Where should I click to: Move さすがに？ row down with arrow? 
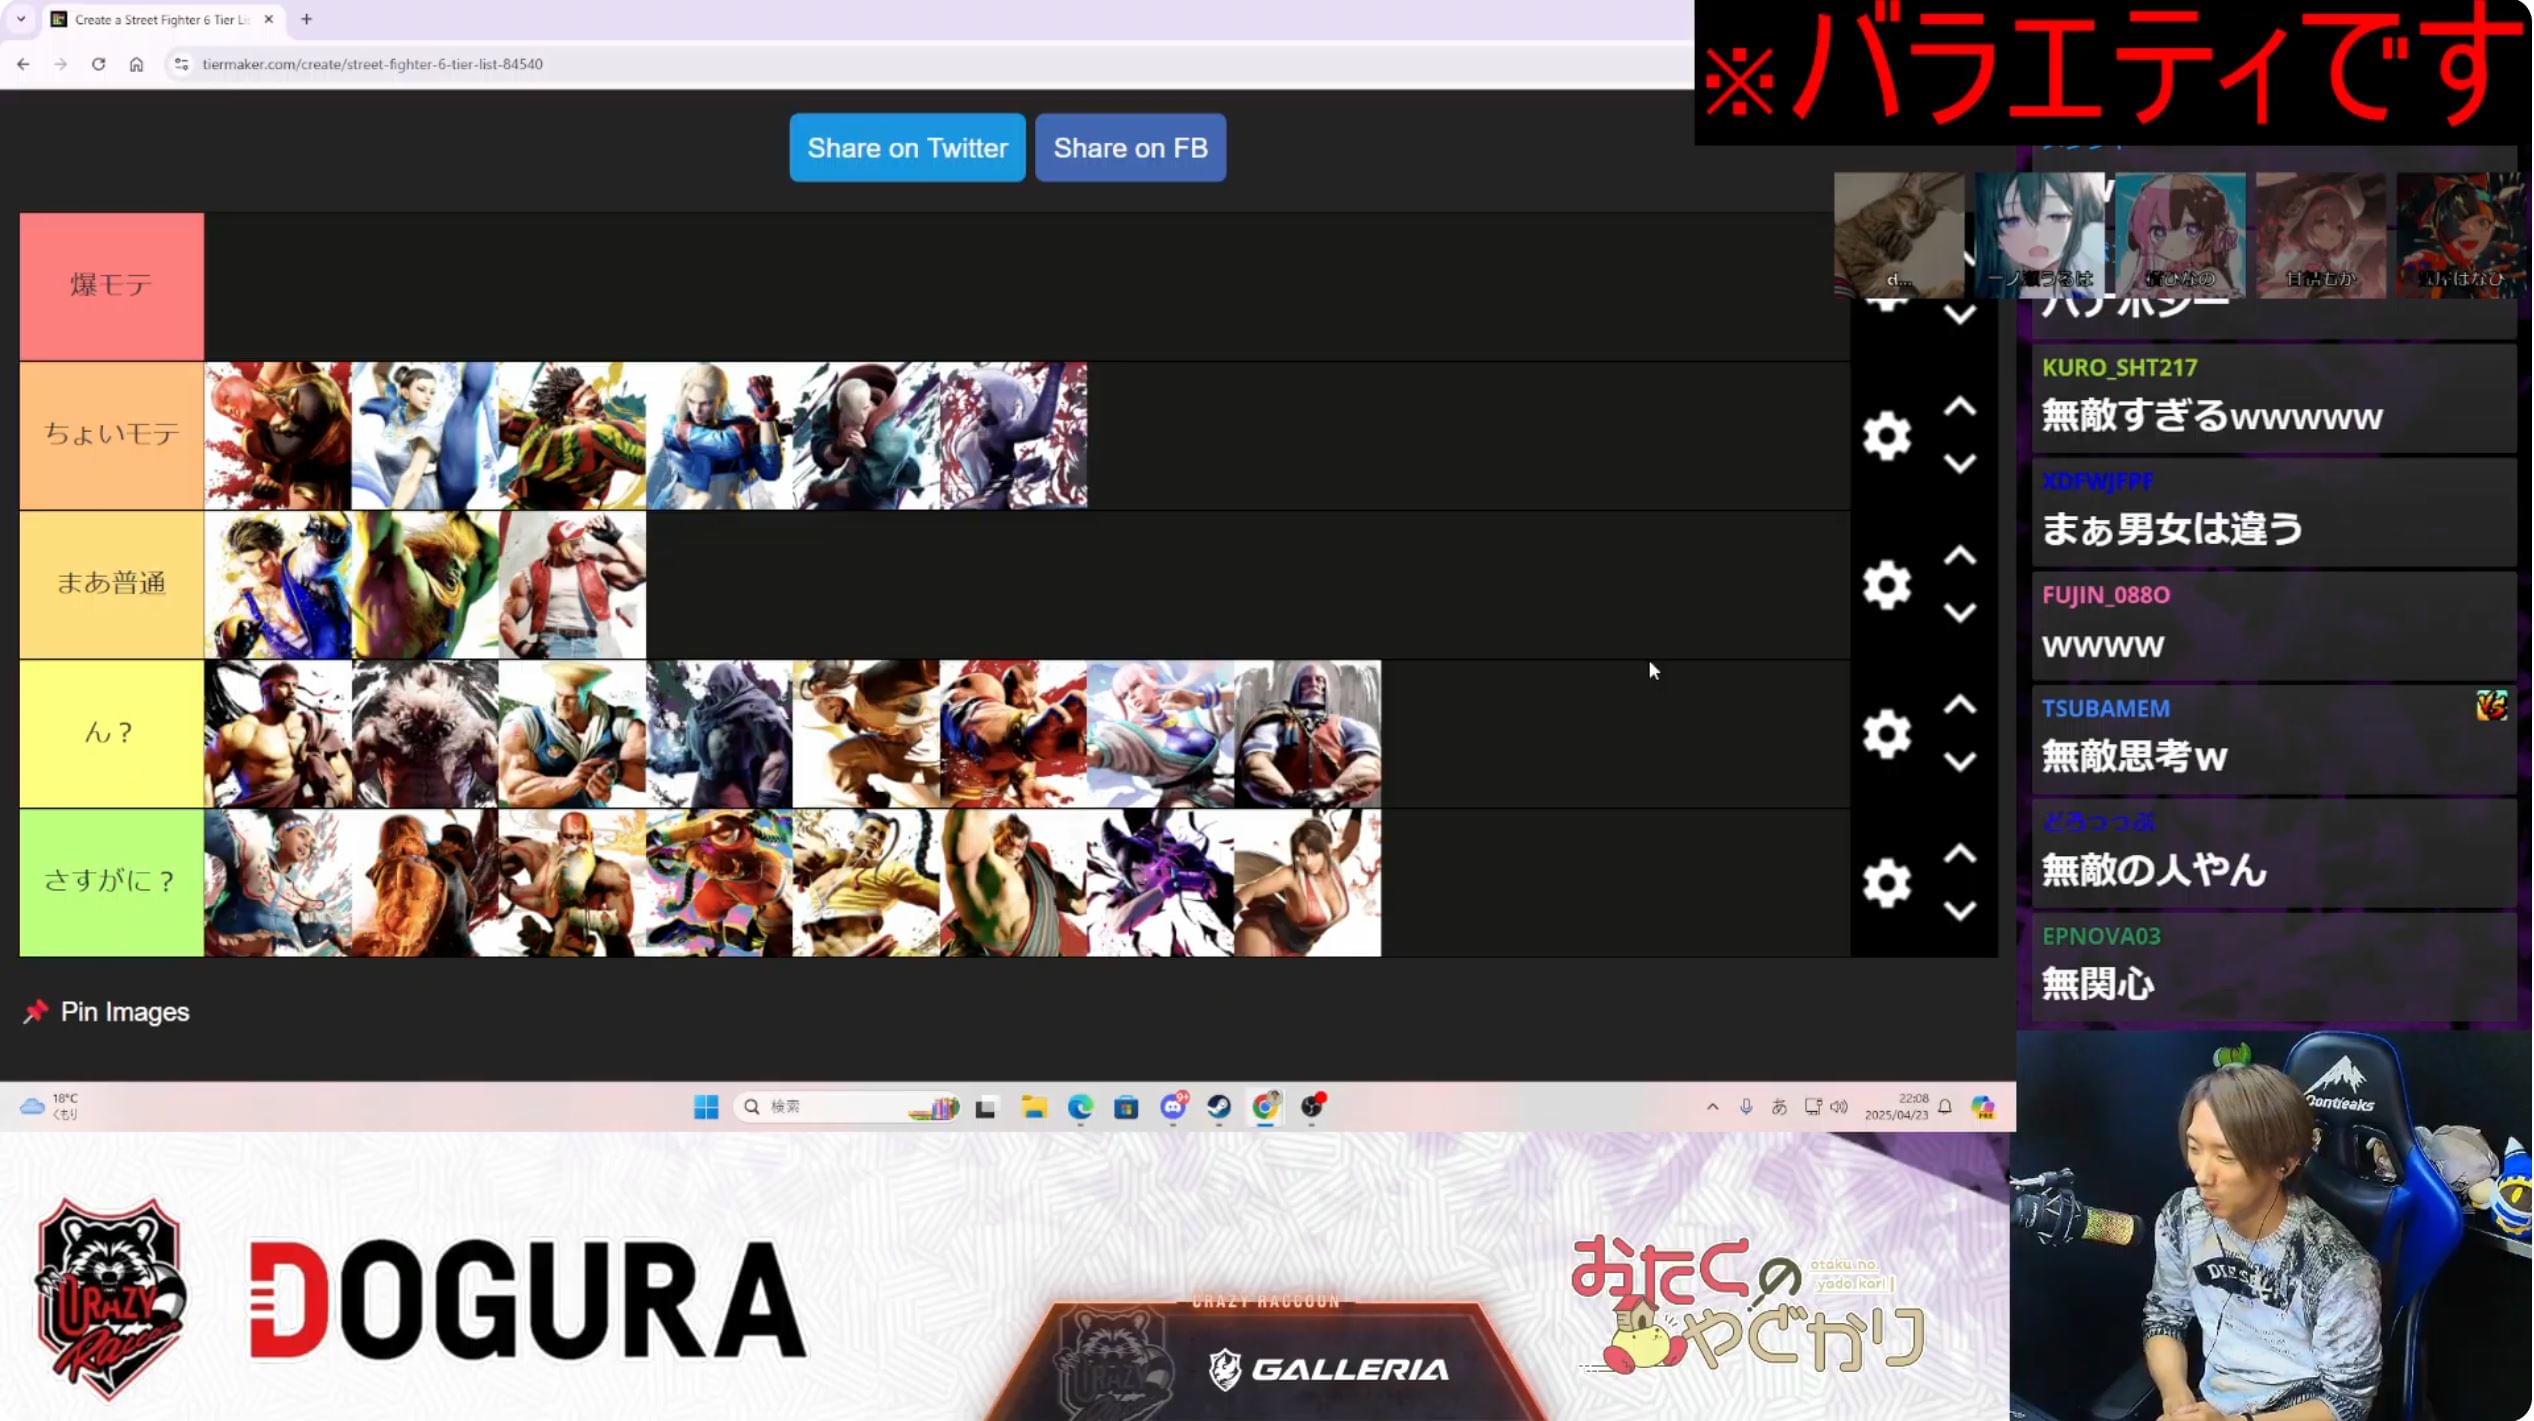click(1959, 910)
